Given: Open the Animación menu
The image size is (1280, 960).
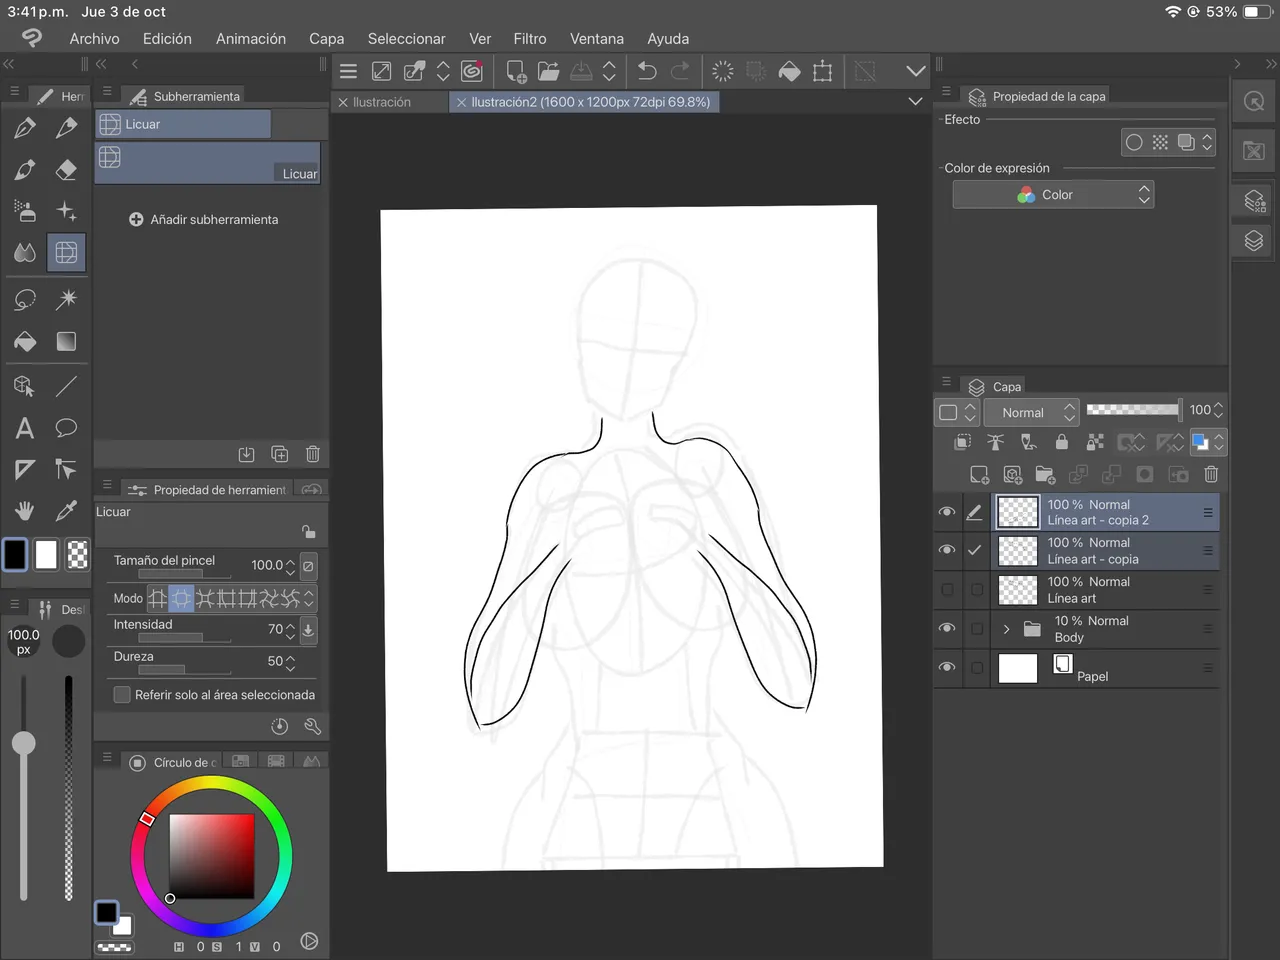Looking at the screenshot, I should point(251,38).
